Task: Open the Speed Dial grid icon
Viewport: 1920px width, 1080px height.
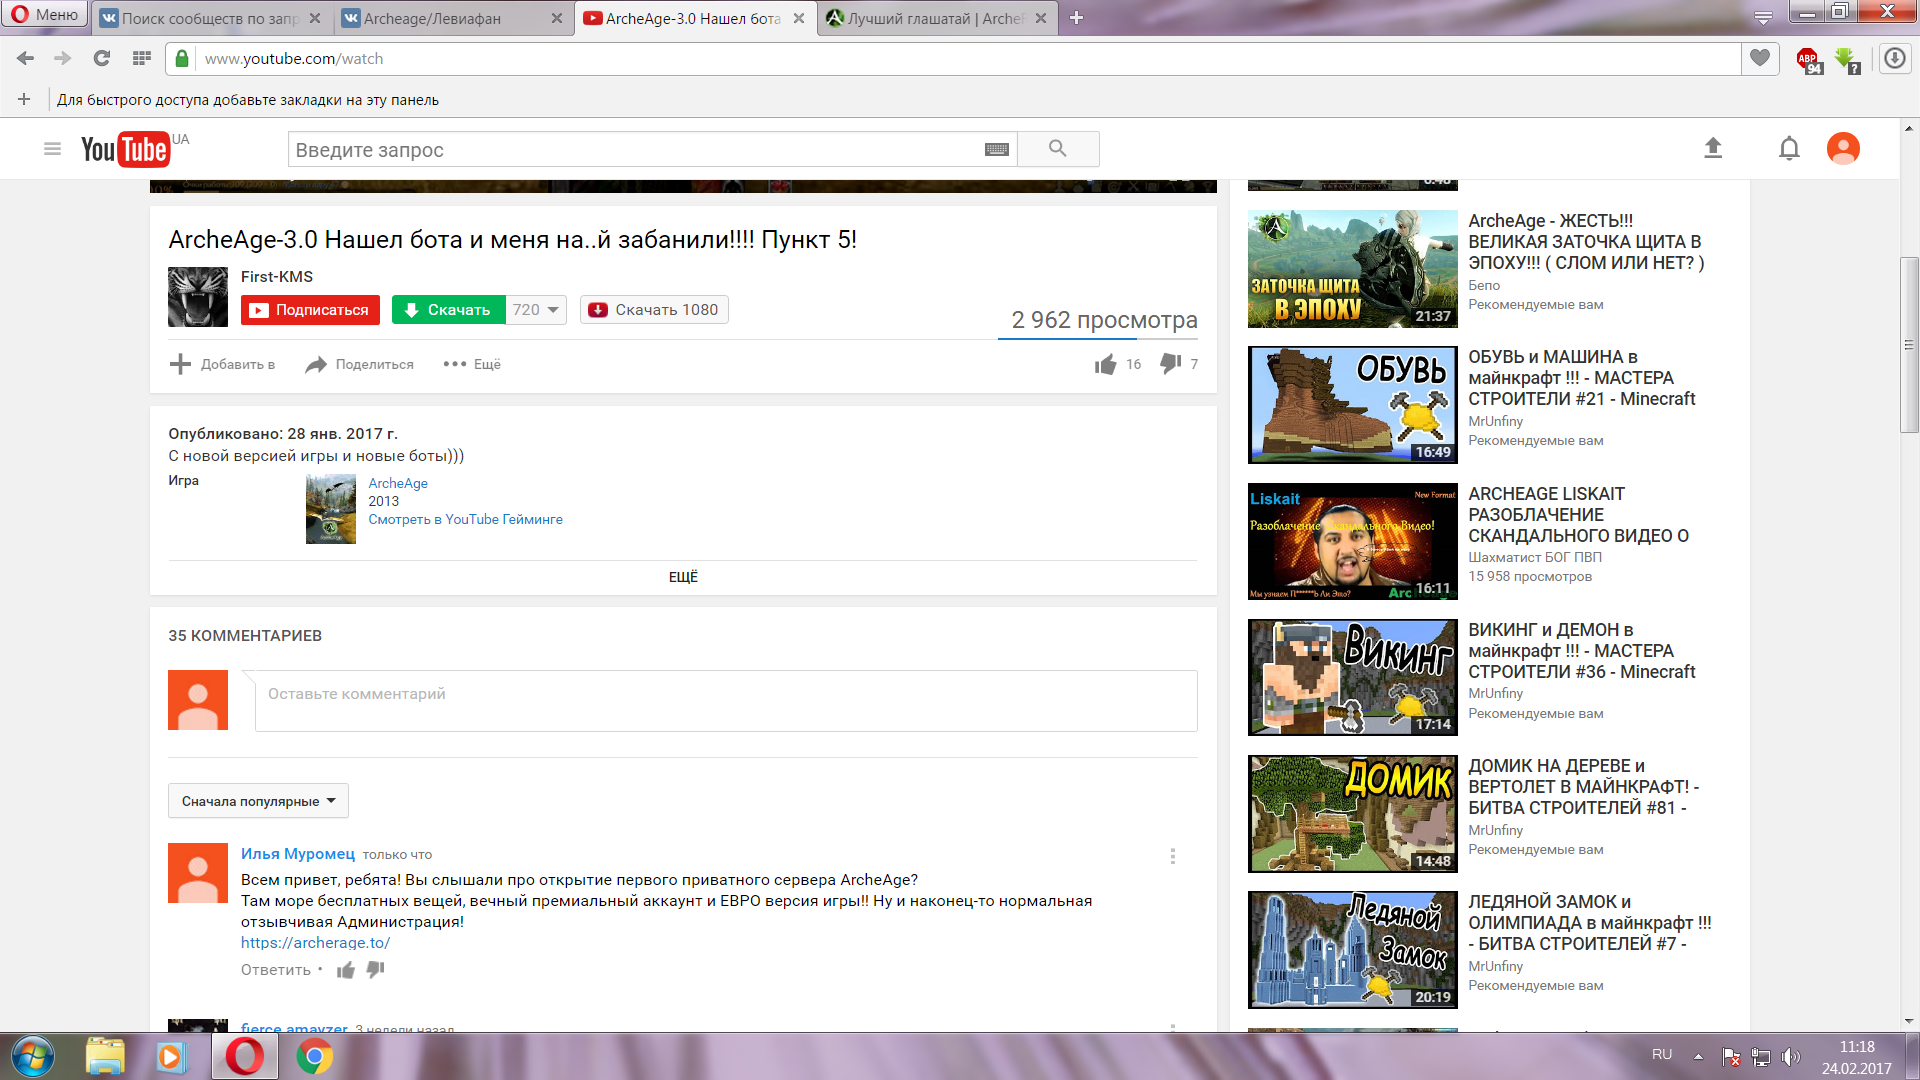Action: tap(142, 58)
